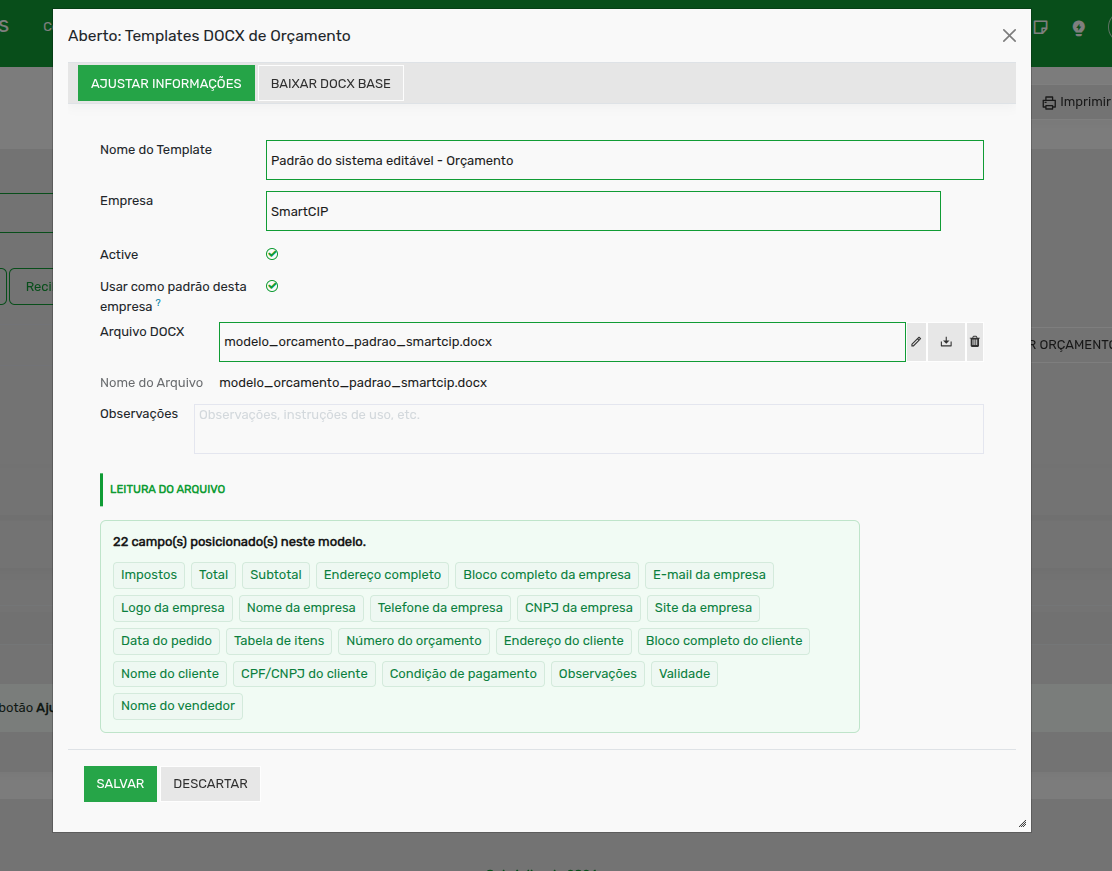The height and width of the screenshot is (871, 1112).
Task: Select the Ajustar Informações tab
Action: coord(166,84)
